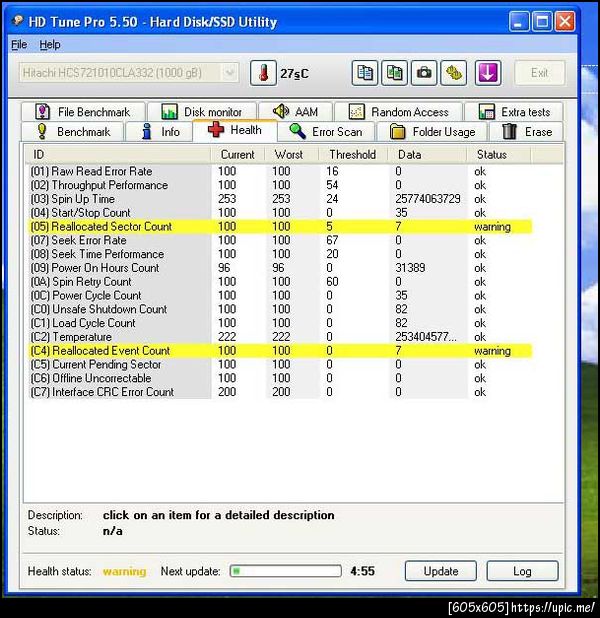Close the HD Tune Pro window

coord(565,21)
